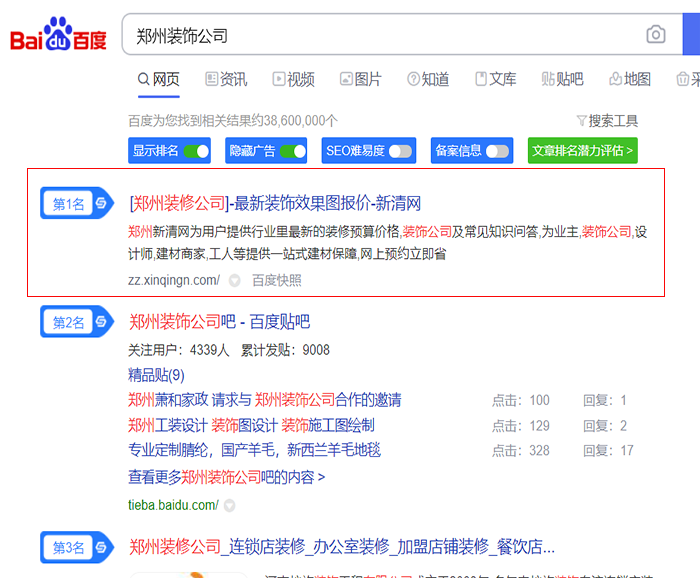
Task: Click 点击: 328 text
Action: pyautogui.click(x=521, y=451)
